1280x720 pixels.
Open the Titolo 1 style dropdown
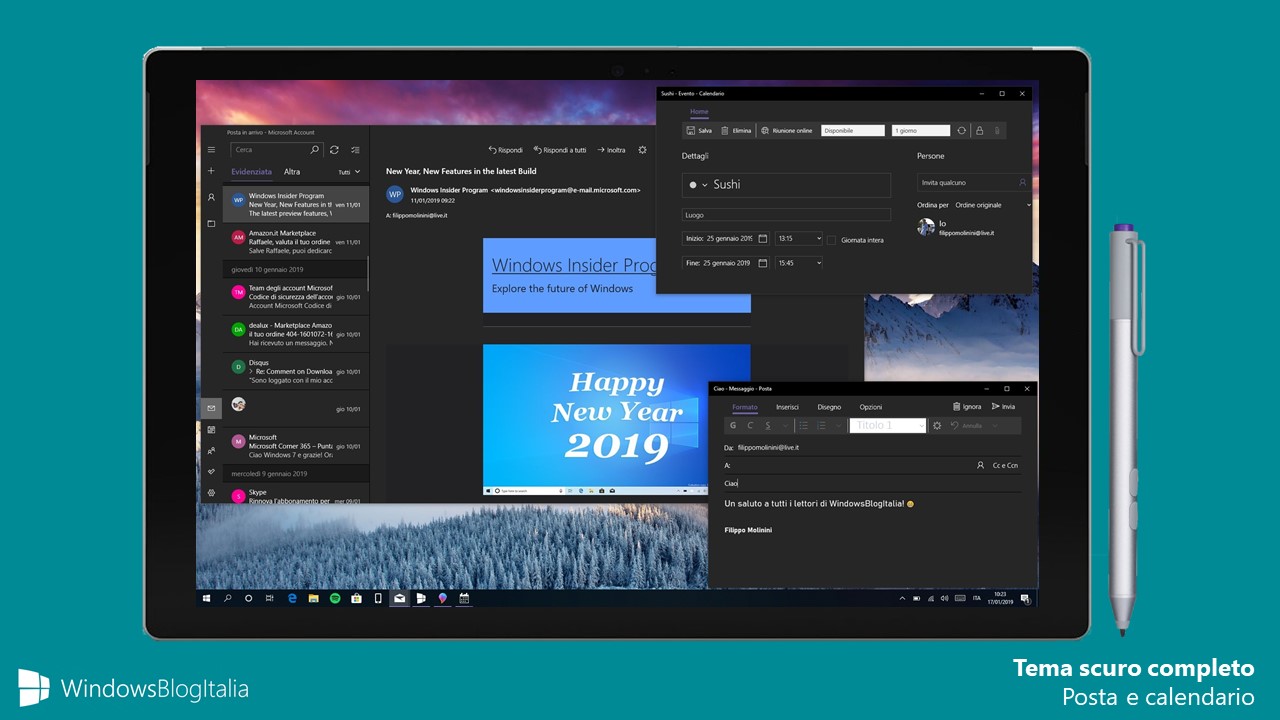tap(888, 425)
